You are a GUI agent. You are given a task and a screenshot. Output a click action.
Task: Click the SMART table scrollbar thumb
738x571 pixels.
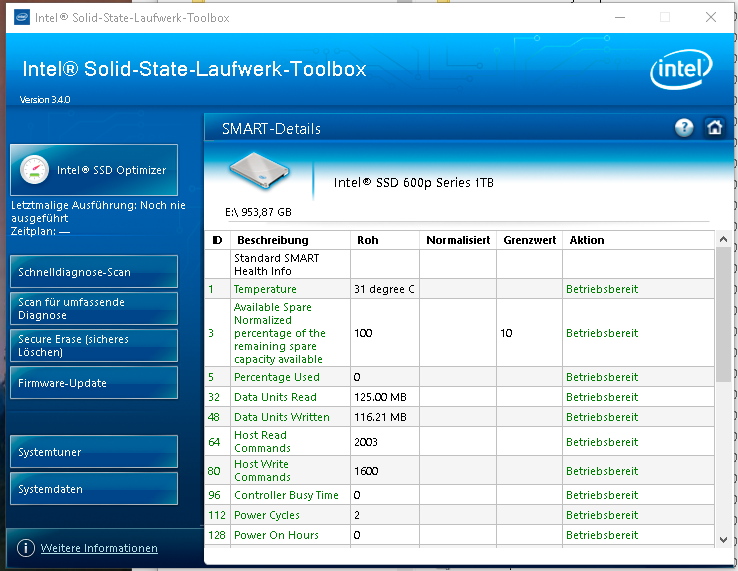[x=723, y=314]
